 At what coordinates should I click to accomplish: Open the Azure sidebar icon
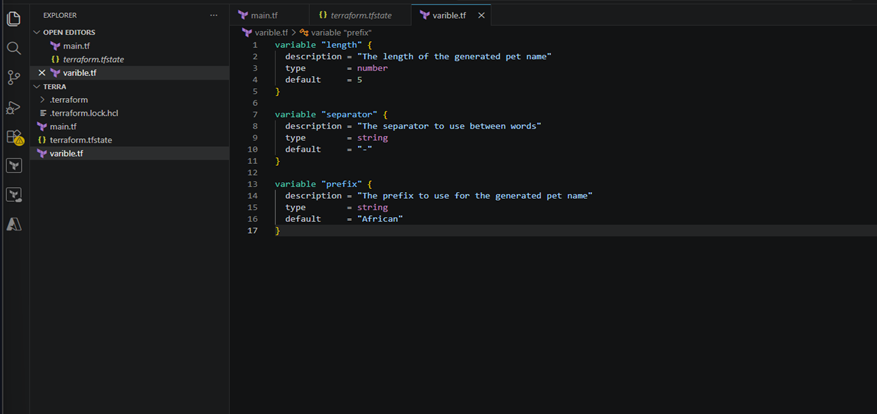[14, 224]
